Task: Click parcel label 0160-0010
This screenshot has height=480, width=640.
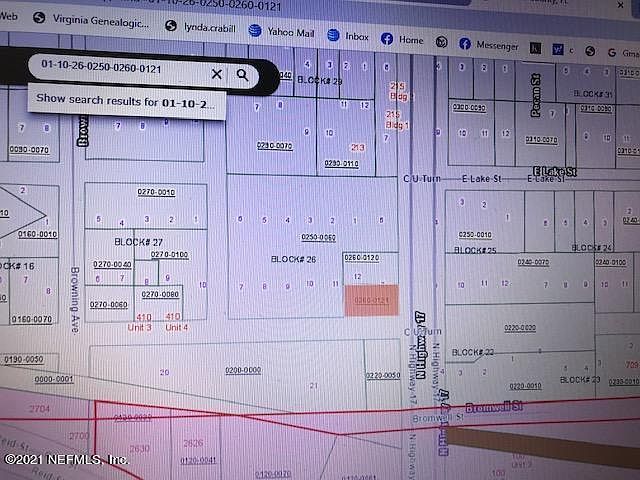Action: (37, 234)
